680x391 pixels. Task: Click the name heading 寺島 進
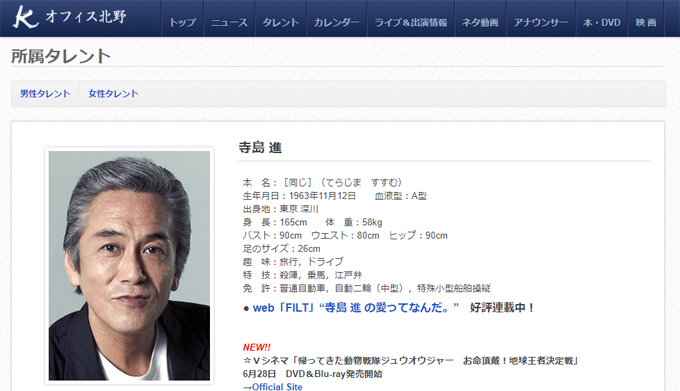pyautogui.click(x=260, y=148)
